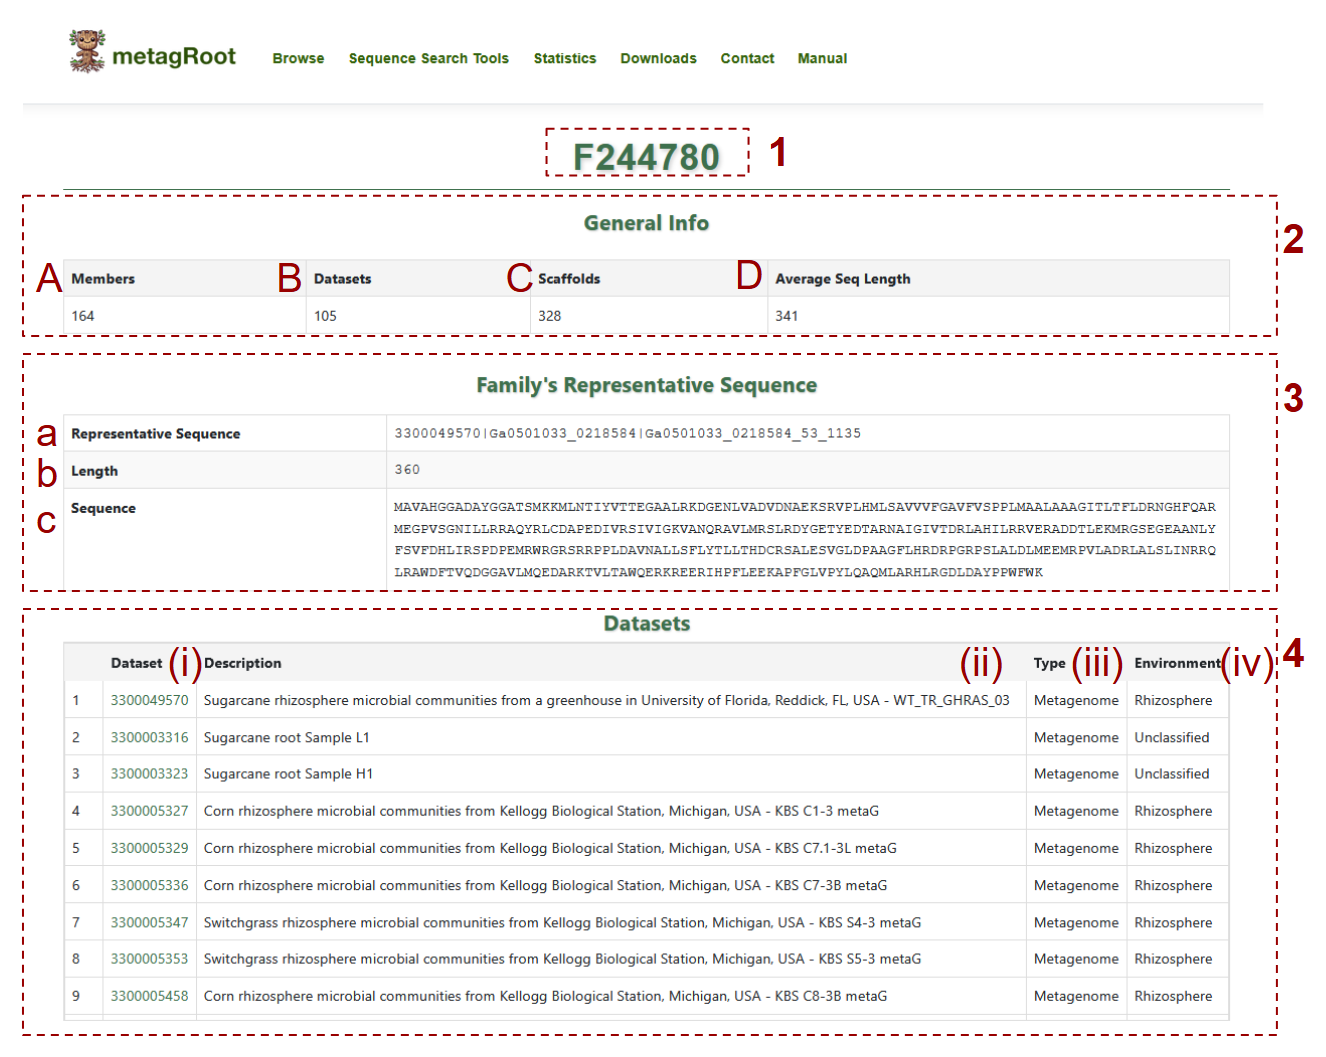Open dataset link 3300003323
The height and width of the screenshot is (1057, 1326).
[149, 774]
